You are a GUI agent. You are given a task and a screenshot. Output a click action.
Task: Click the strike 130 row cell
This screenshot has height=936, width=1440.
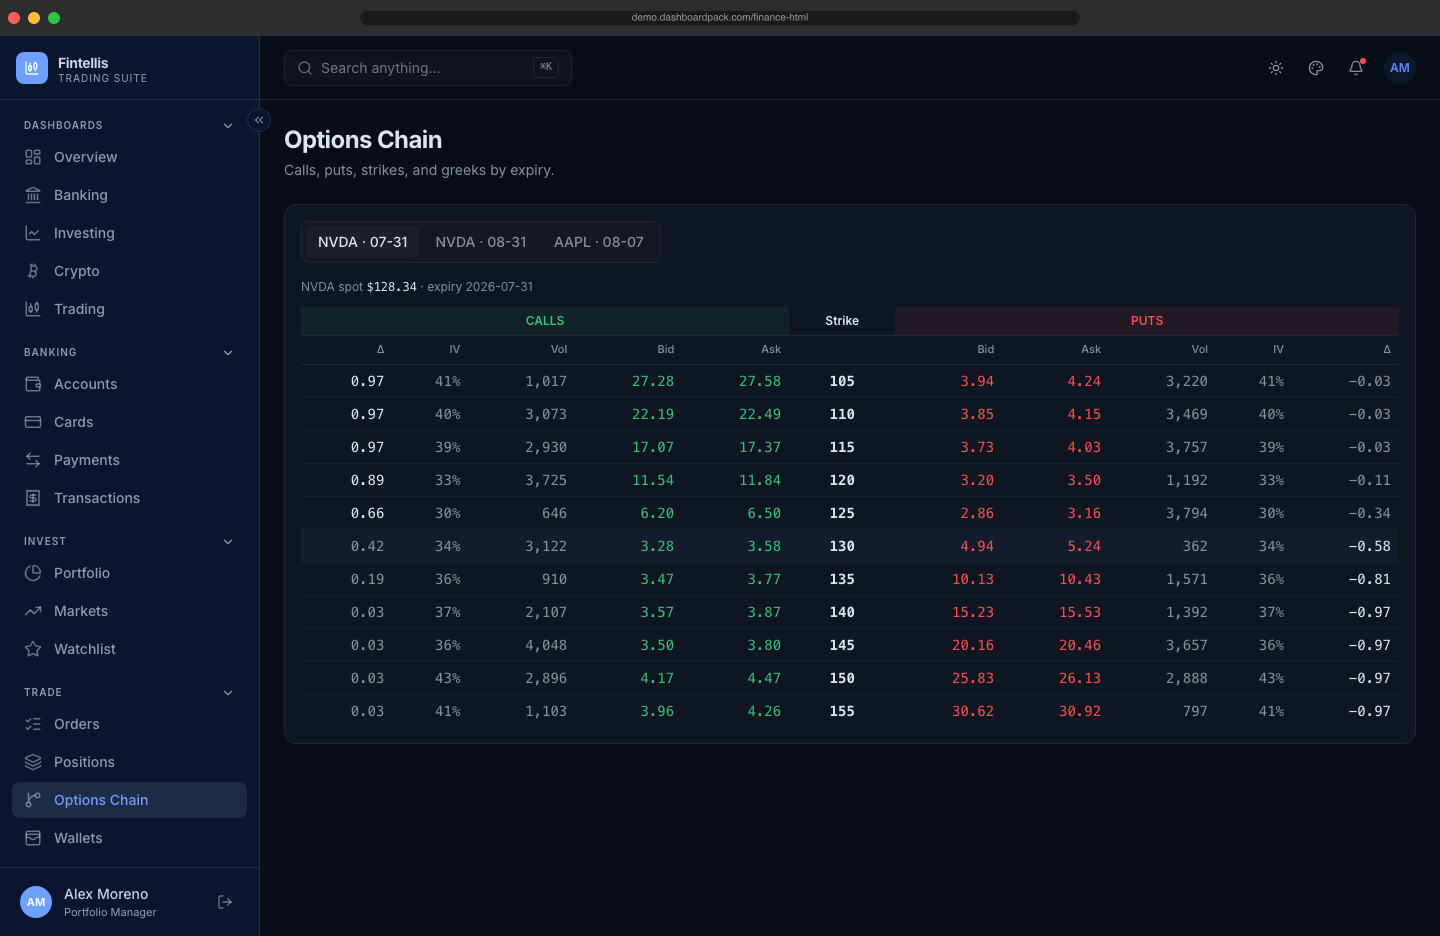[x=842, y=546]
